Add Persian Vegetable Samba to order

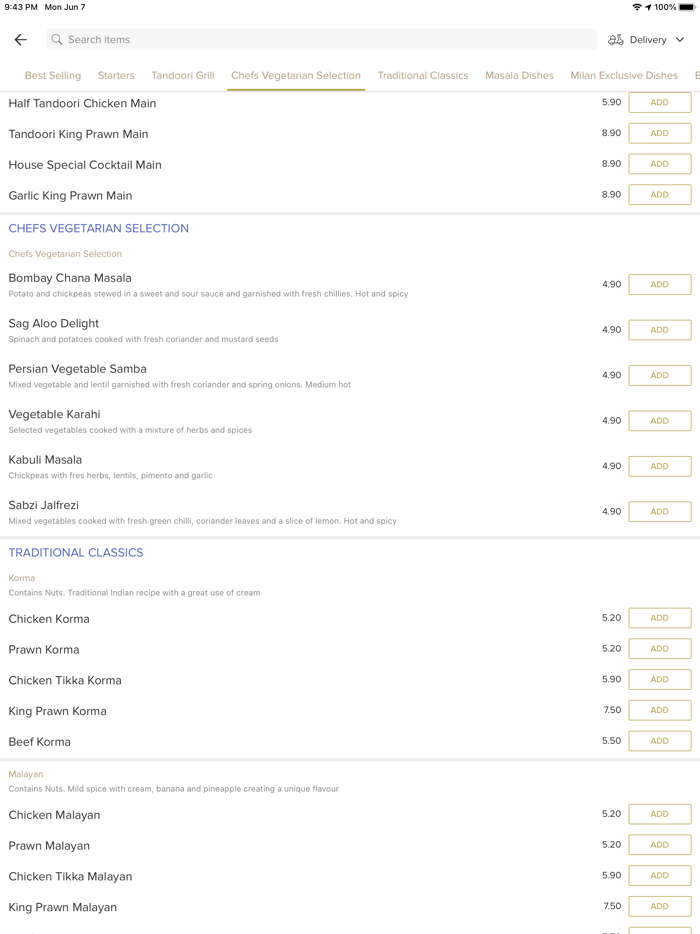659,375
